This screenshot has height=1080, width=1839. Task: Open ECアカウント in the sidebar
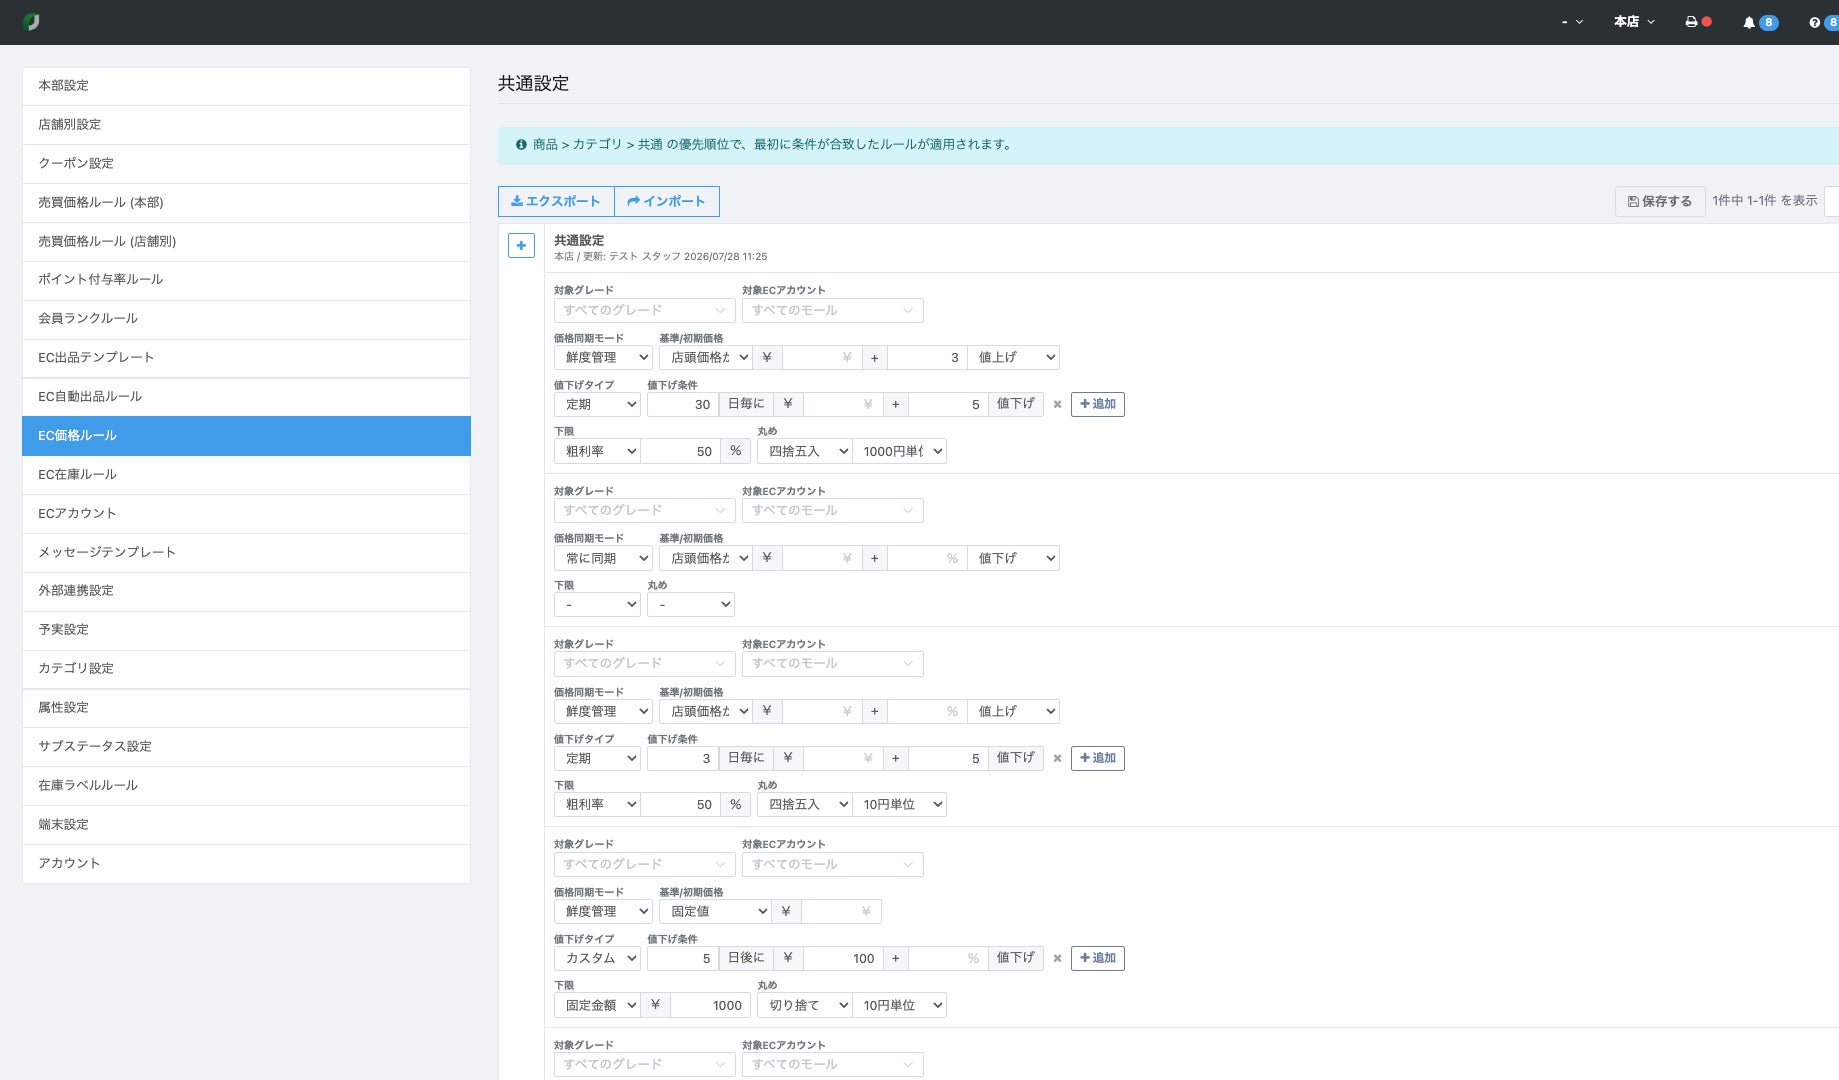click(x=246, y=514)
